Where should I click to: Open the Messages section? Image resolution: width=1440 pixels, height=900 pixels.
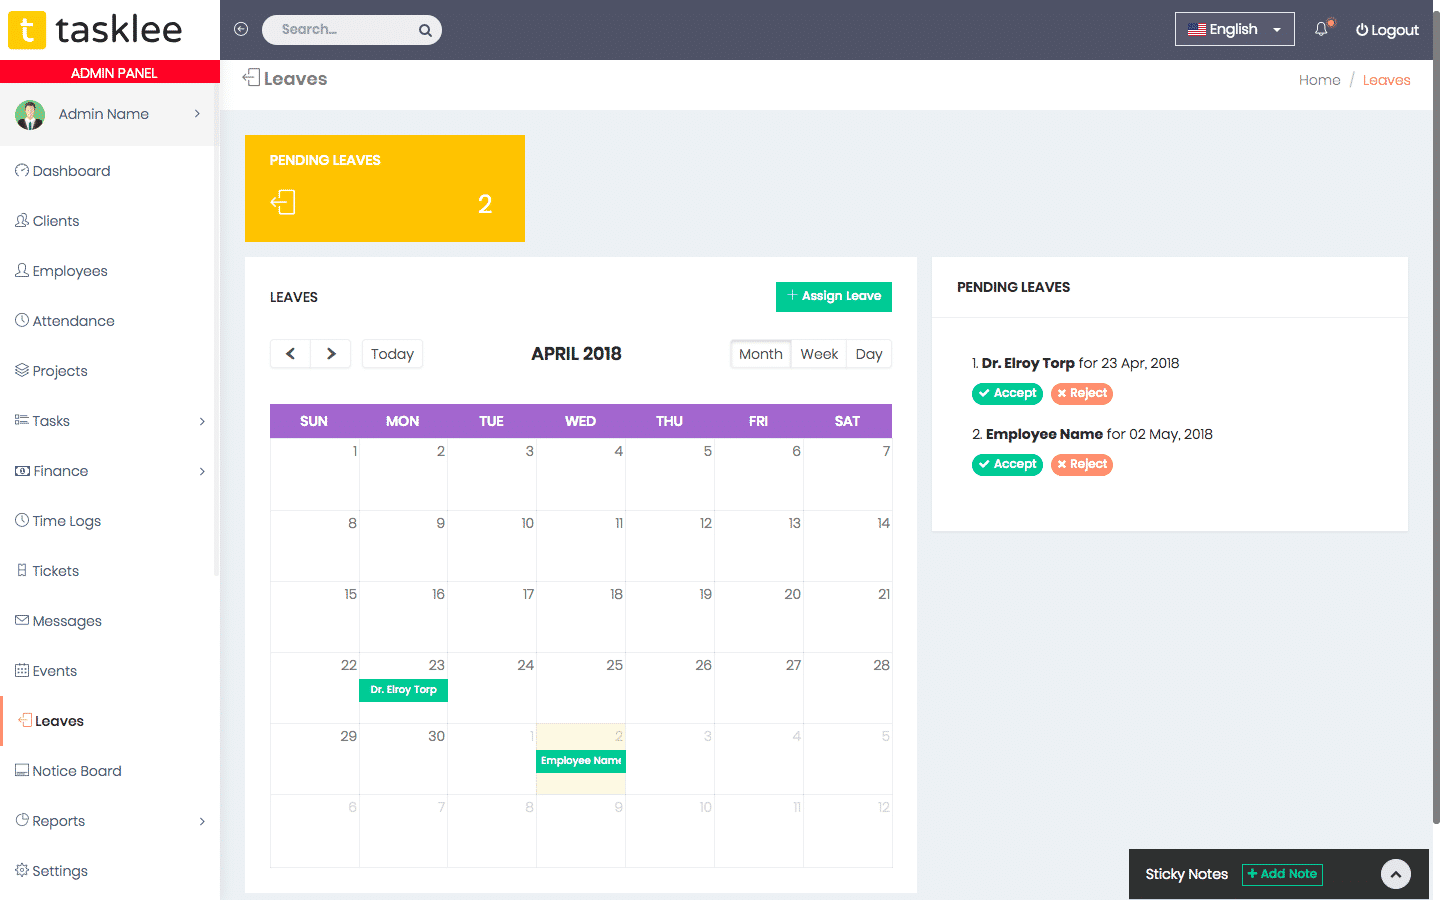(66, 620)
